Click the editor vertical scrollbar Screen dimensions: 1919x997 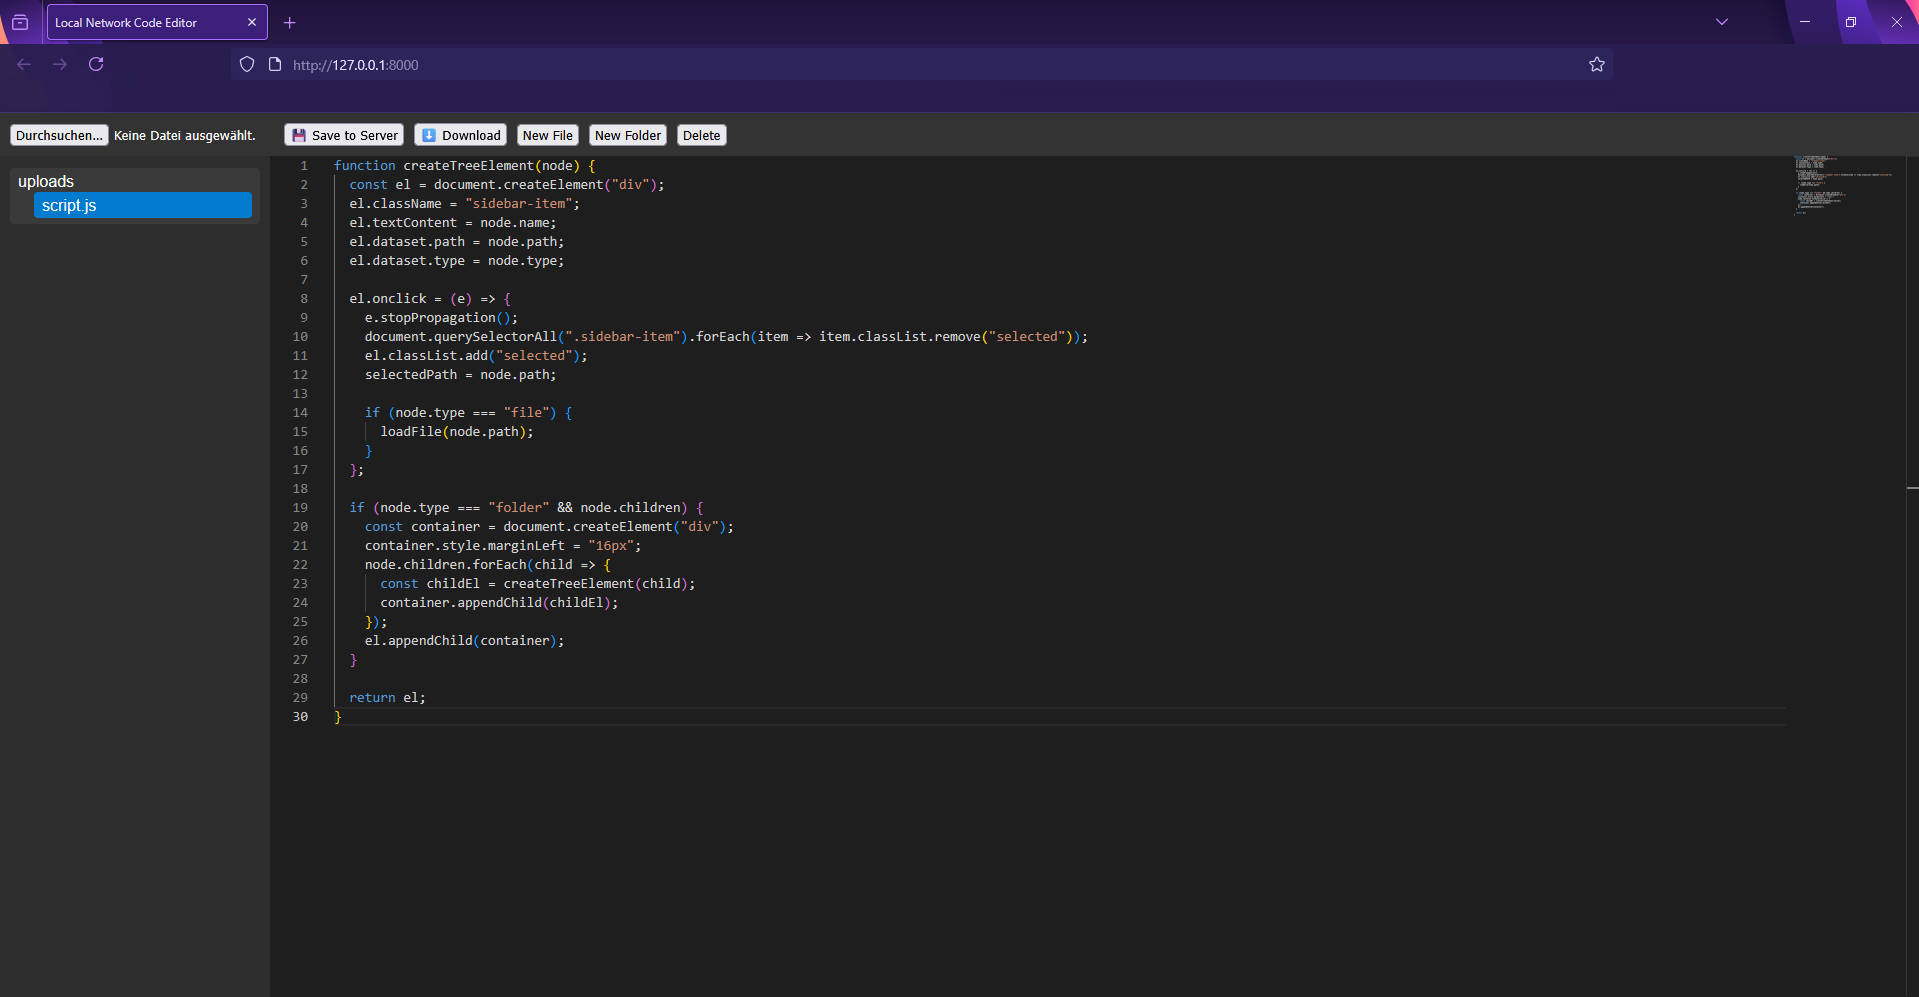pos(1912,576)
